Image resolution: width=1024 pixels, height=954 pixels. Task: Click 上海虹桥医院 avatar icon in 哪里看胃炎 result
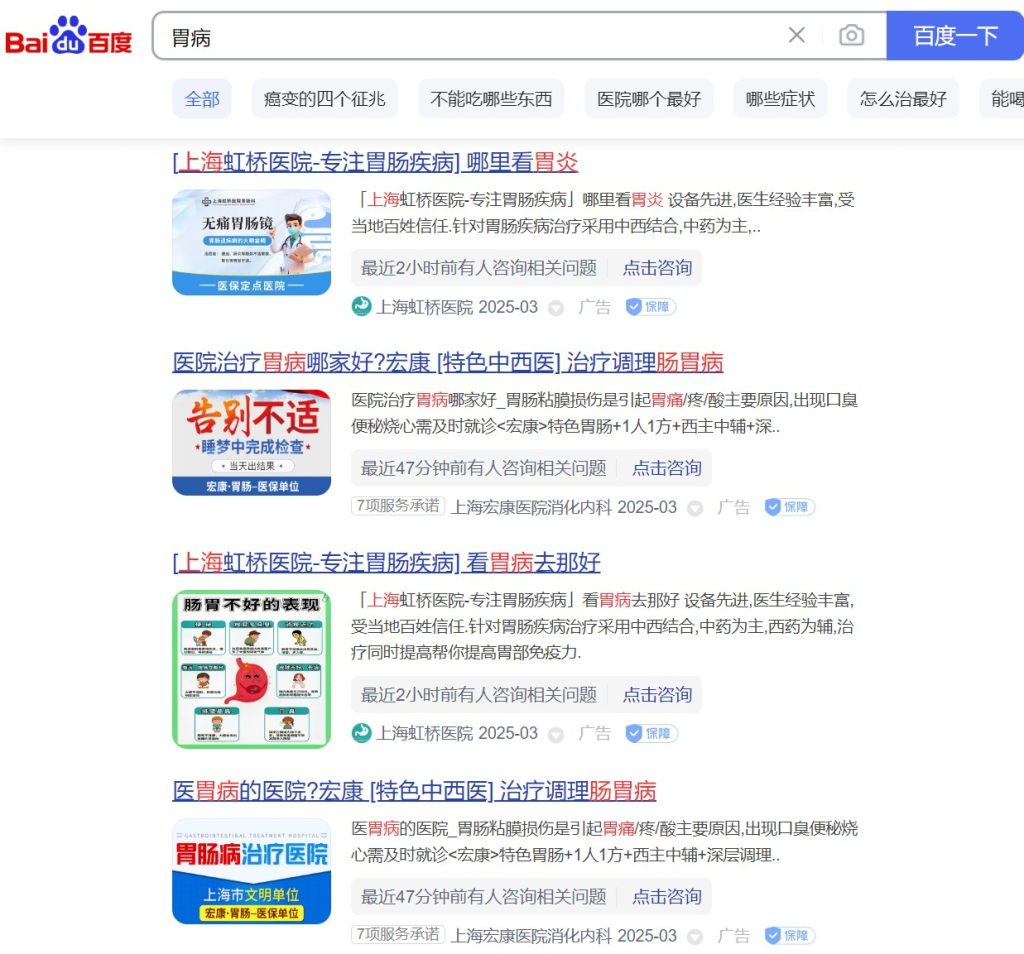click(x=361, y=306)
